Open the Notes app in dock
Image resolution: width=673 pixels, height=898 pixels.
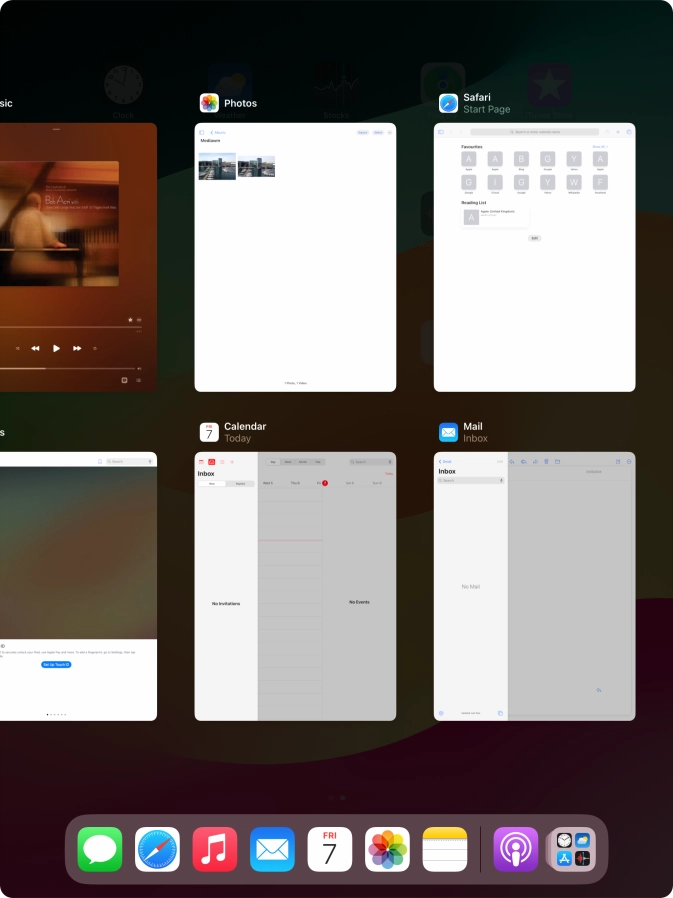coord(445,849)
